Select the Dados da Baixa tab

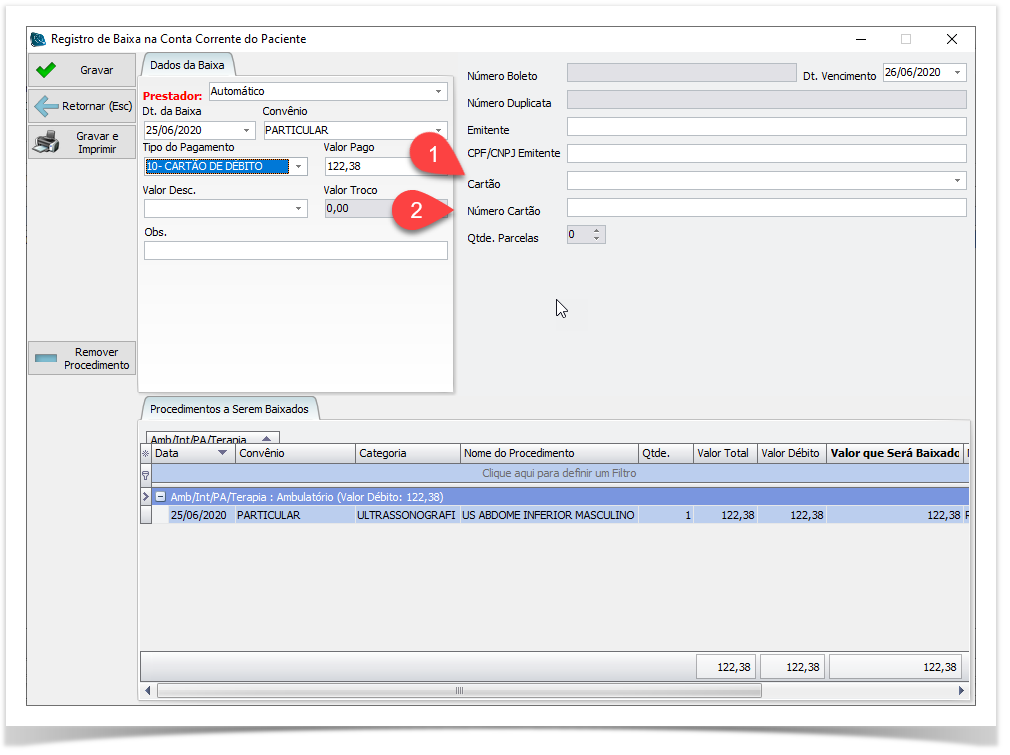(x=187, y=65)
